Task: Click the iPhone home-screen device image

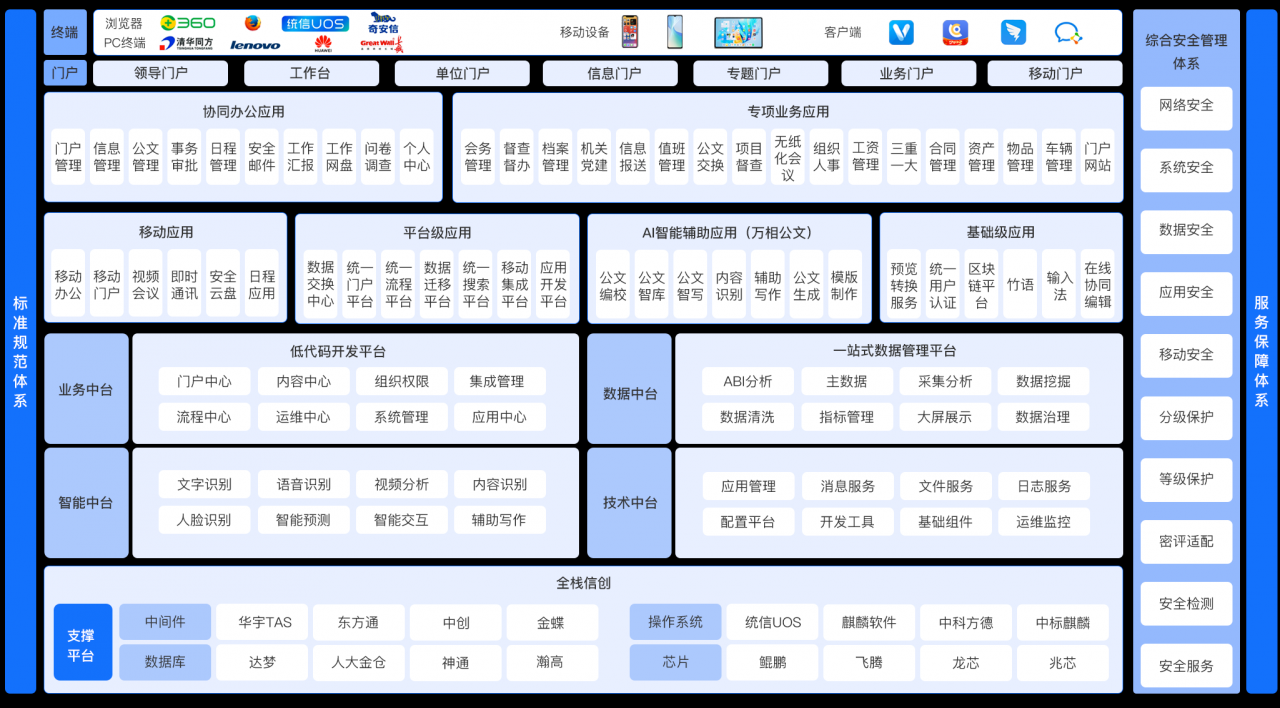Action: (x=629, y=32)
